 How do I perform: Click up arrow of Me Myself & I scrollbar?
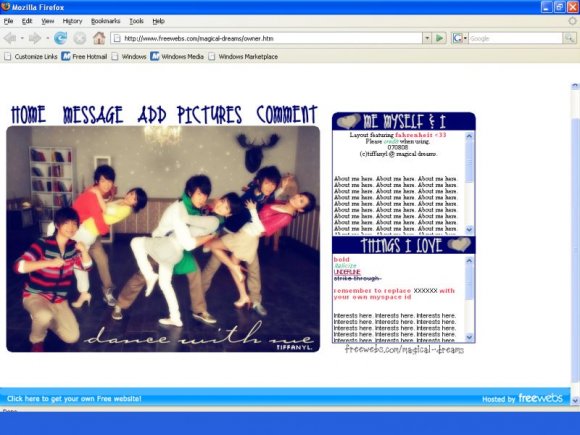pos(469,136)
